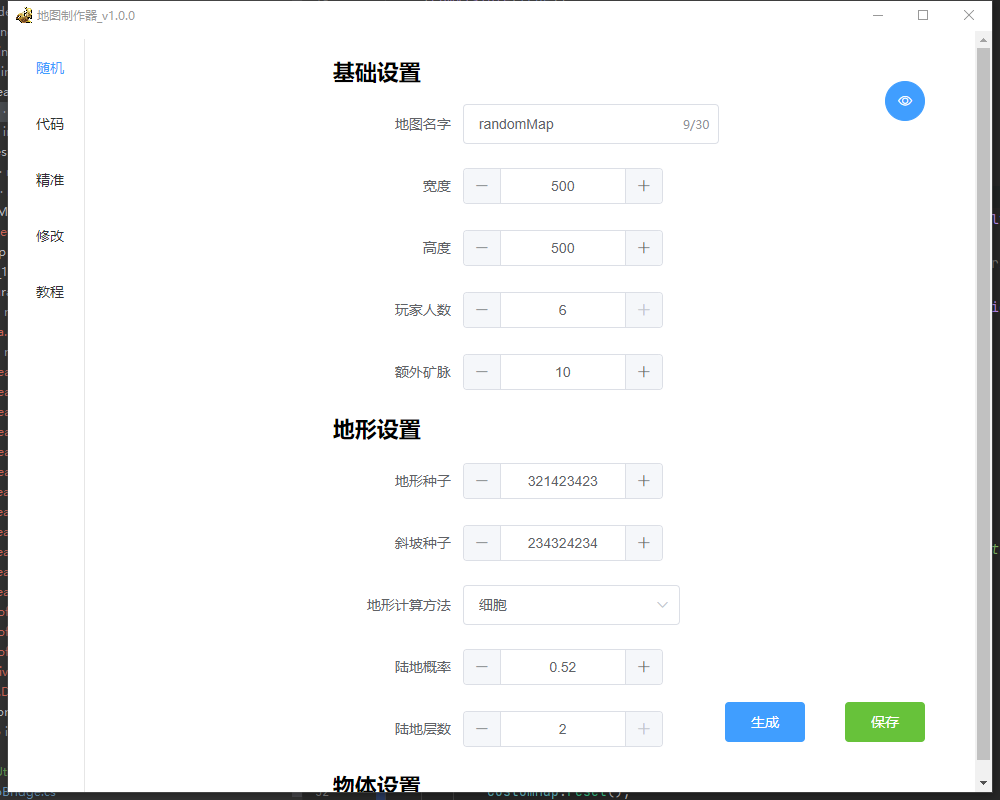Select the 精准 sidebar tab
Viewport: 1000px width, 800px height.
[50, 180]
